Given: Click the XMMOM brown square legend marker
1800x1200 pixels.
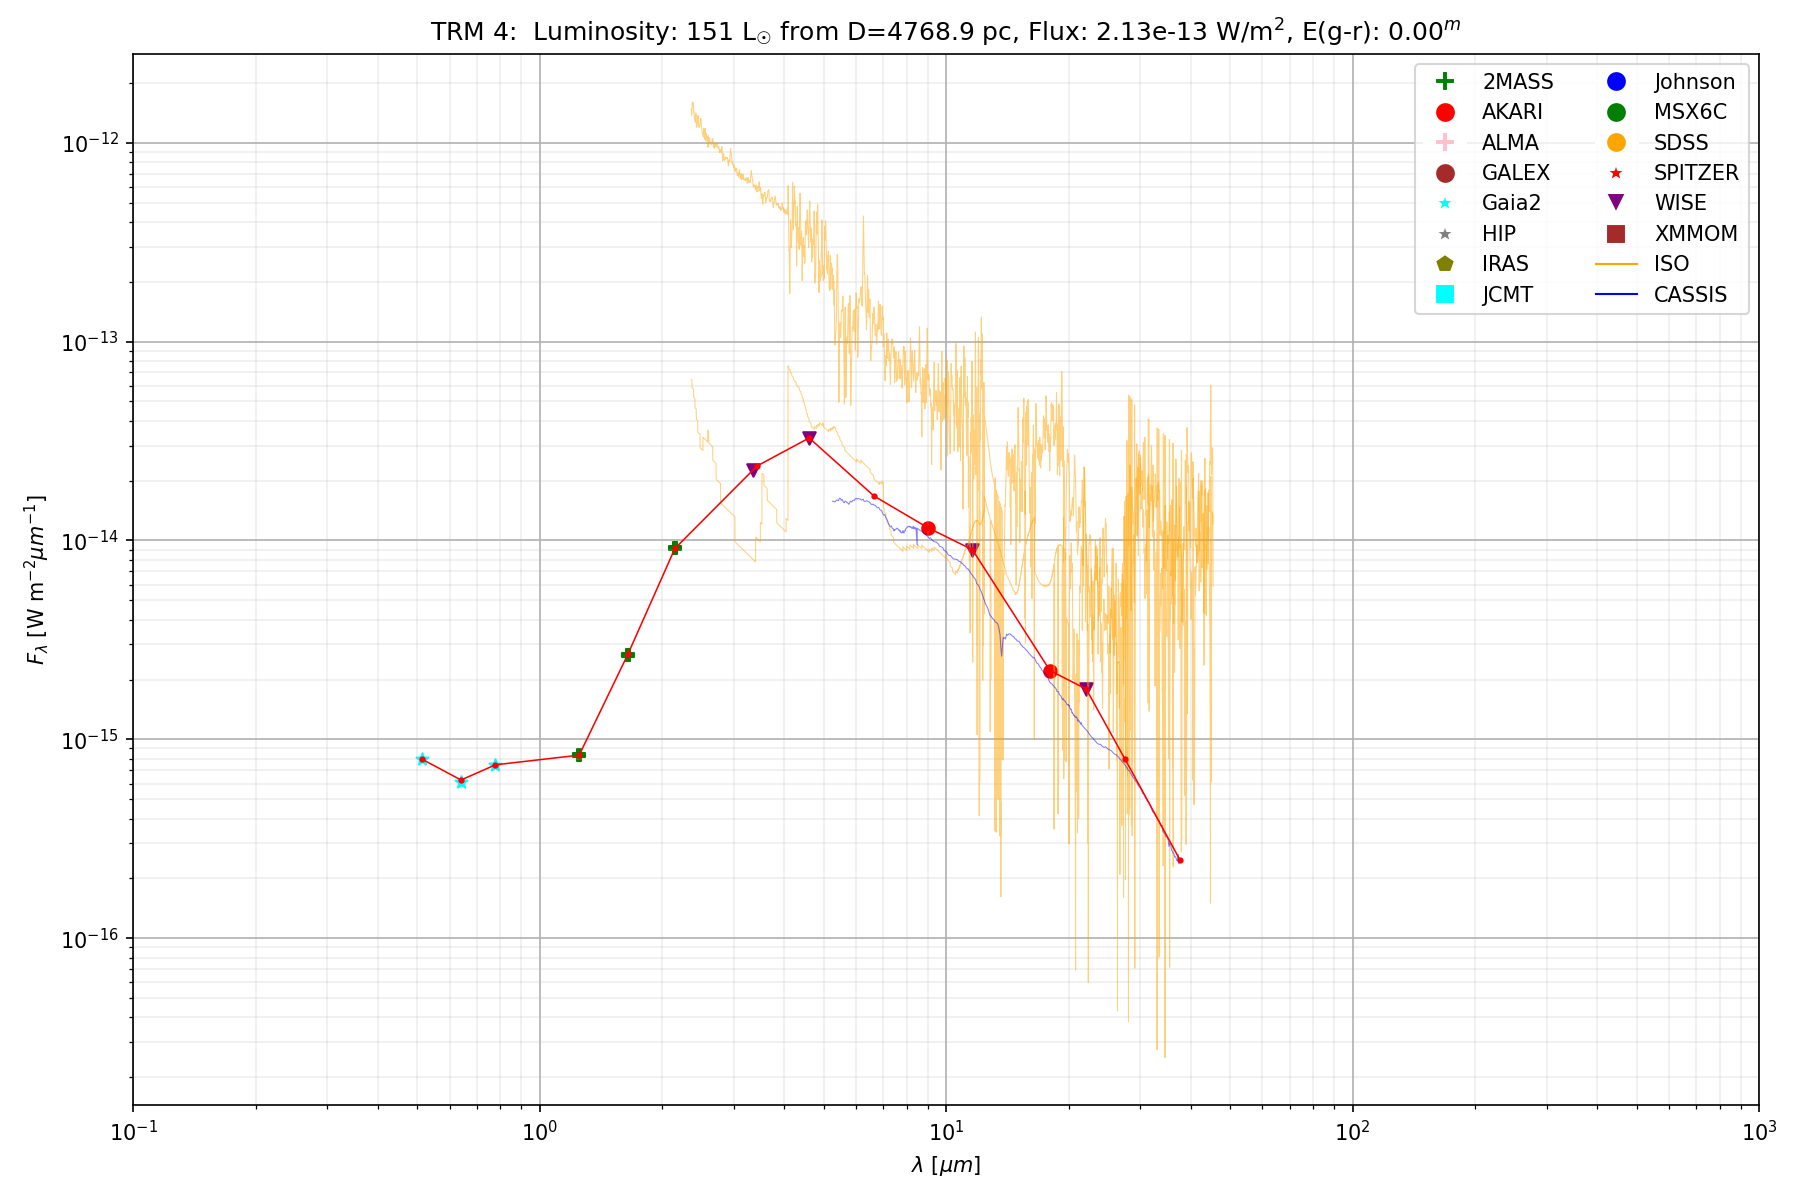Looking at the screenshot, I should (1616, 234).
